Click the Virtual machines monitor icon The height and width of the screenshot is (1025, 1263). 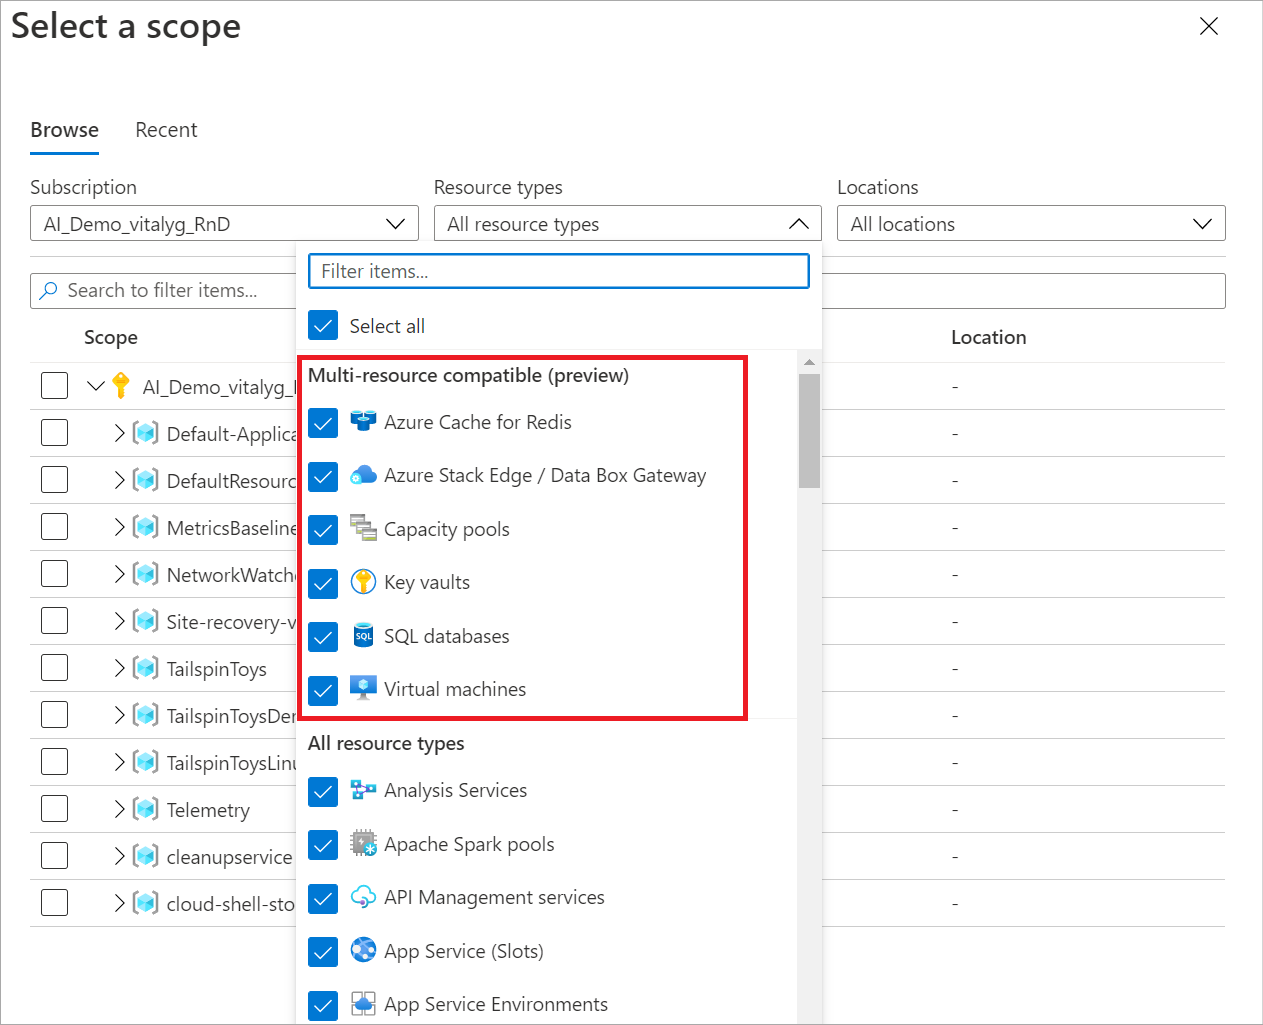tap(363, 689)
